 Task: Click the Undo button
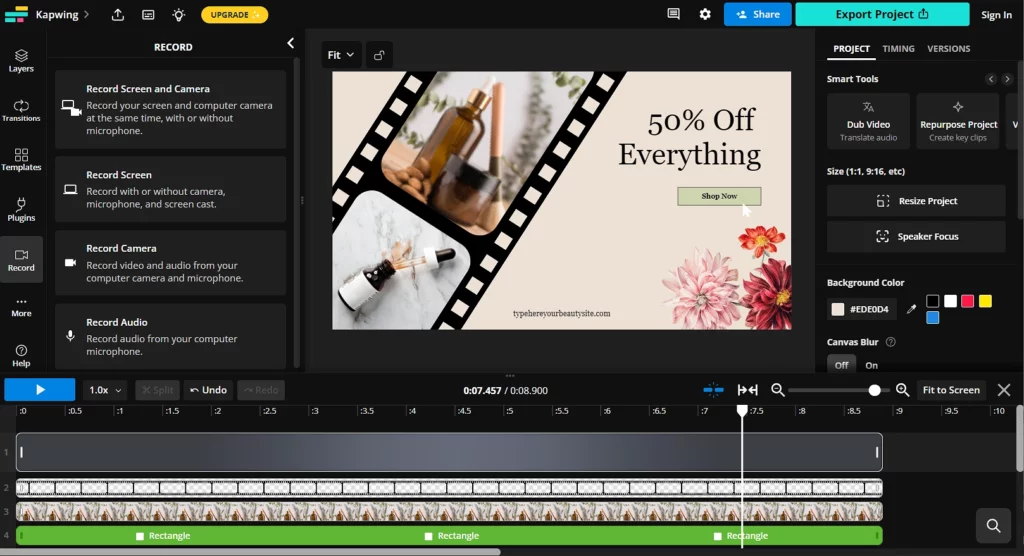(208, 390)
